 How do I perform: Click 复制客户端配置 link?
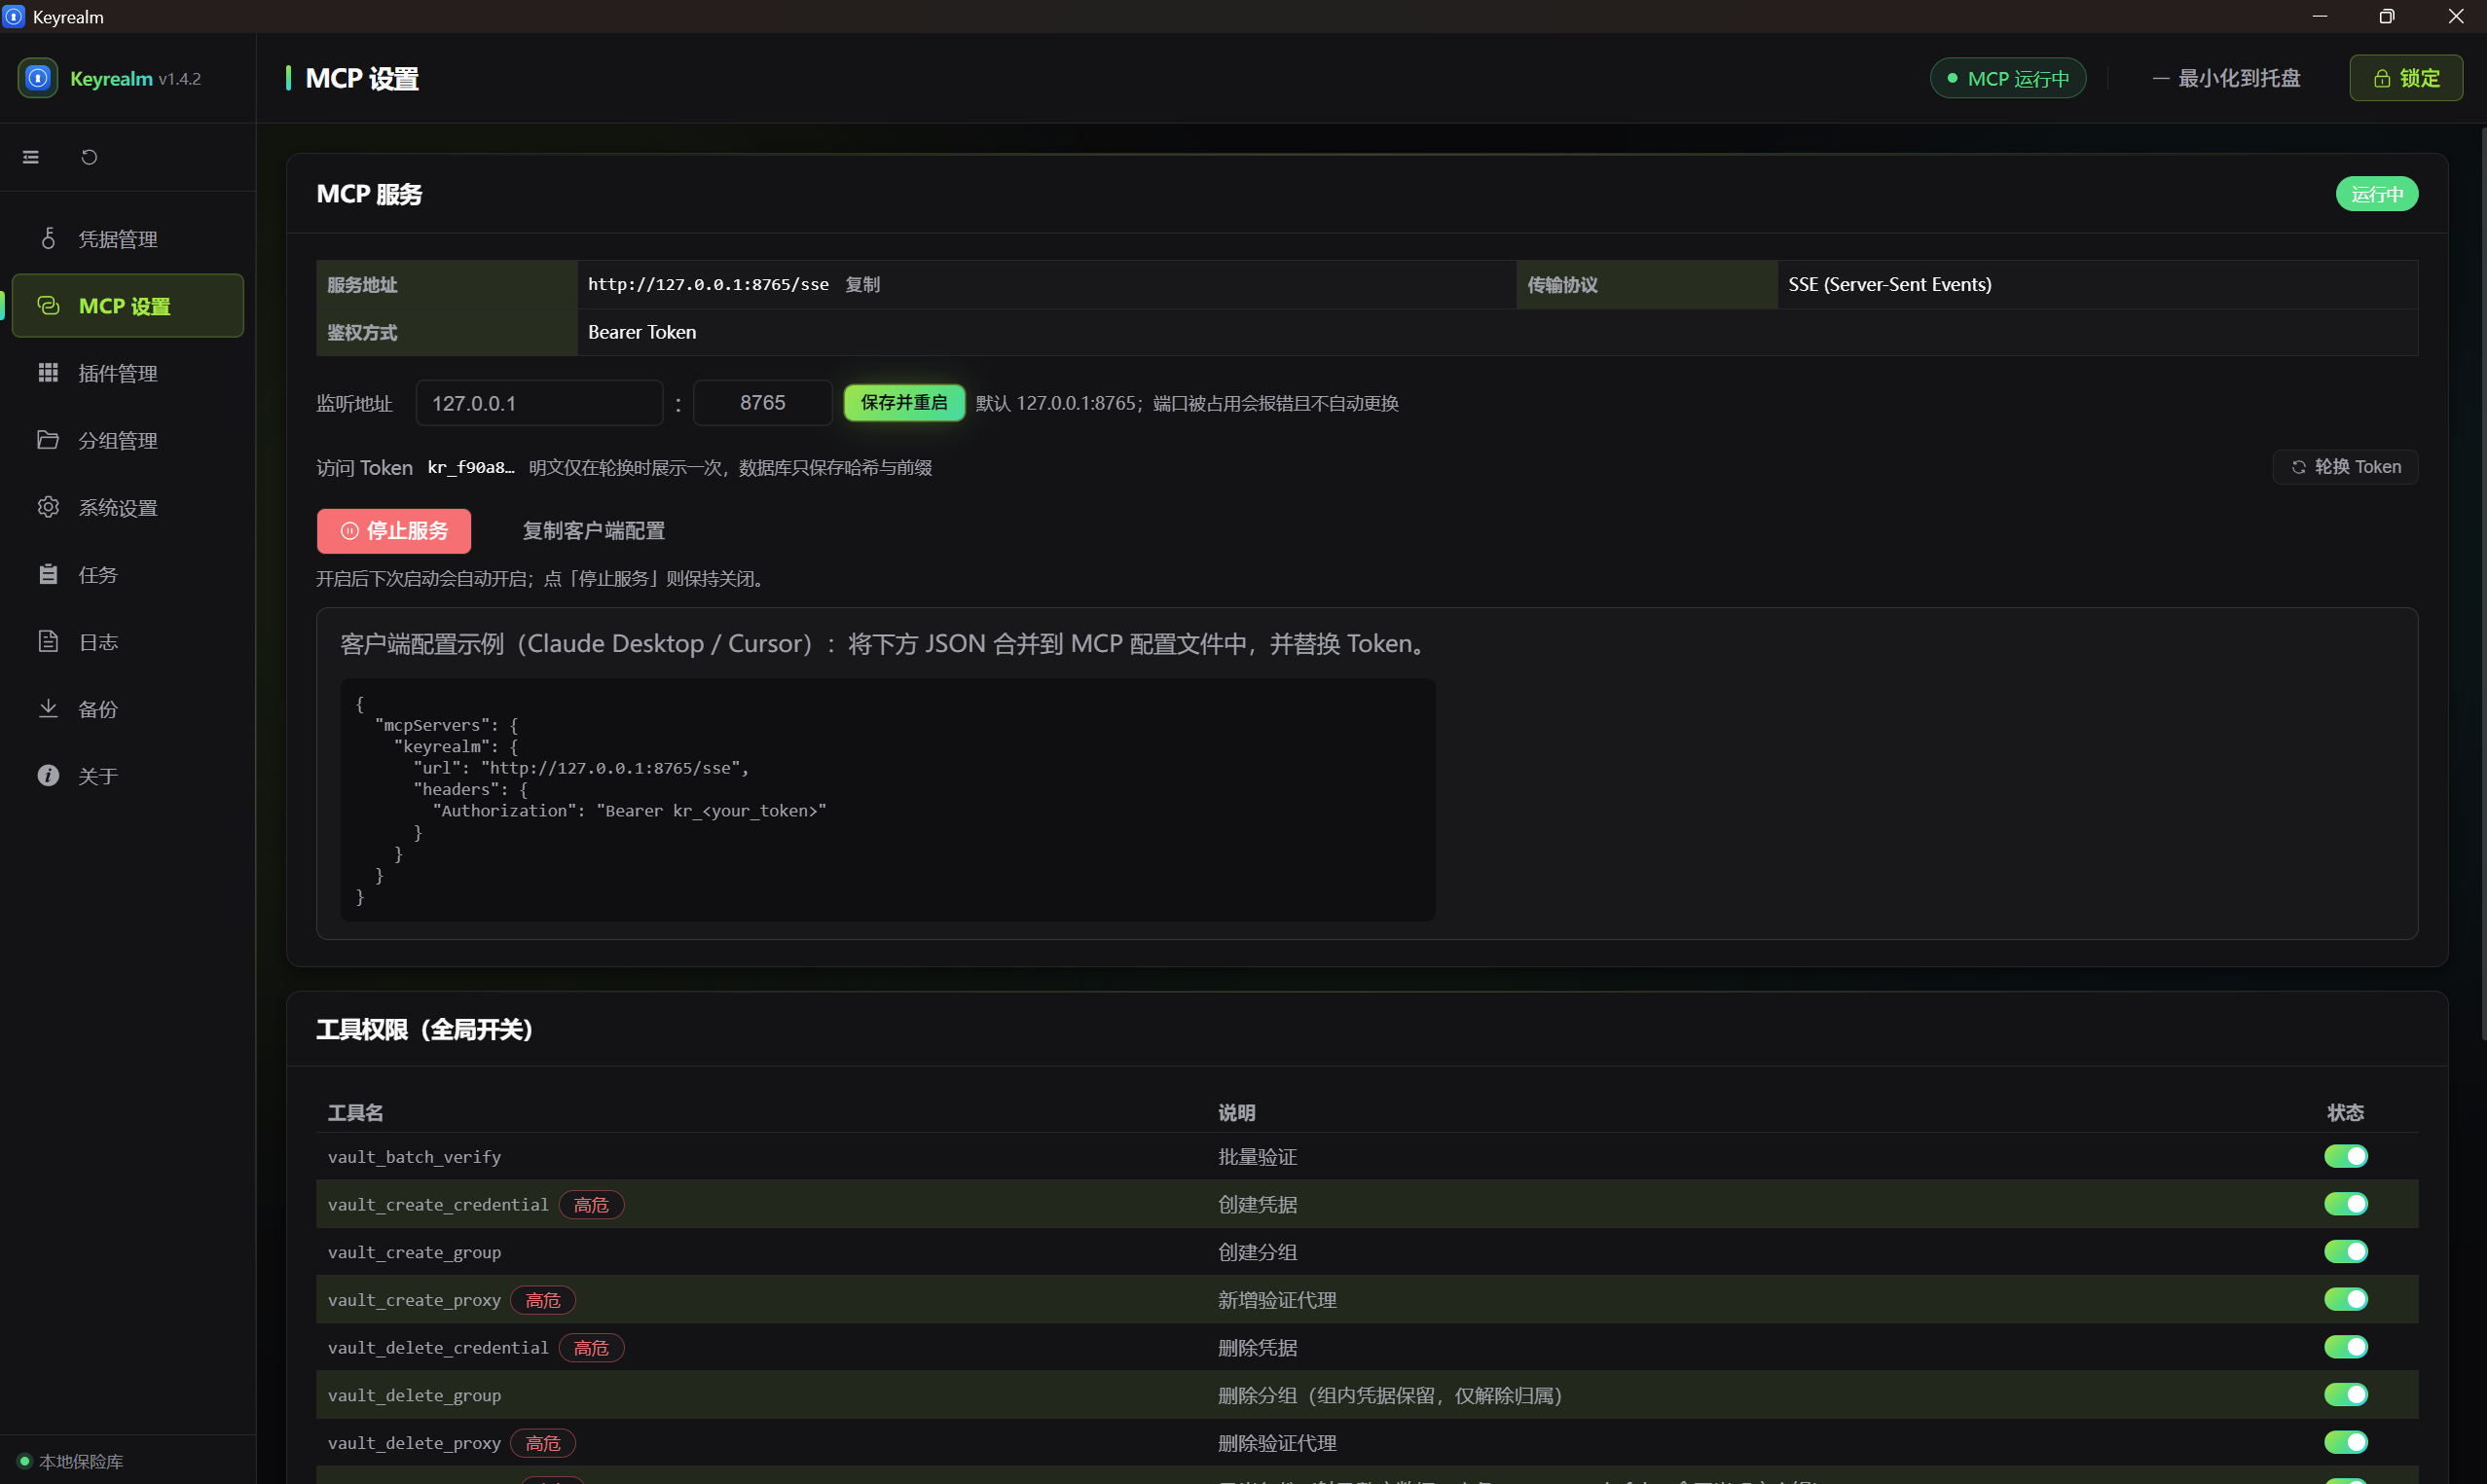[x=594, y=531]
